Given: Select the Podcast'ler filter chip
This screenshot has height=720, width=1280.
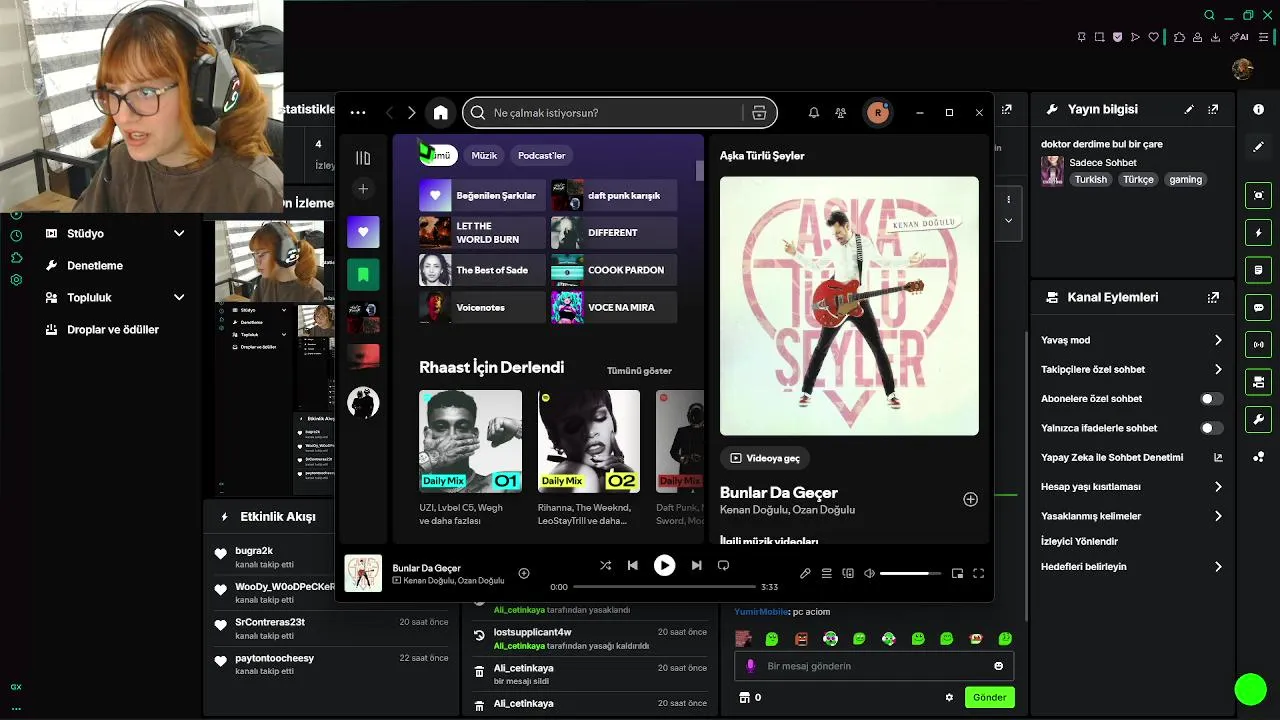Looking at the screenshot, I should coord(541,155).
